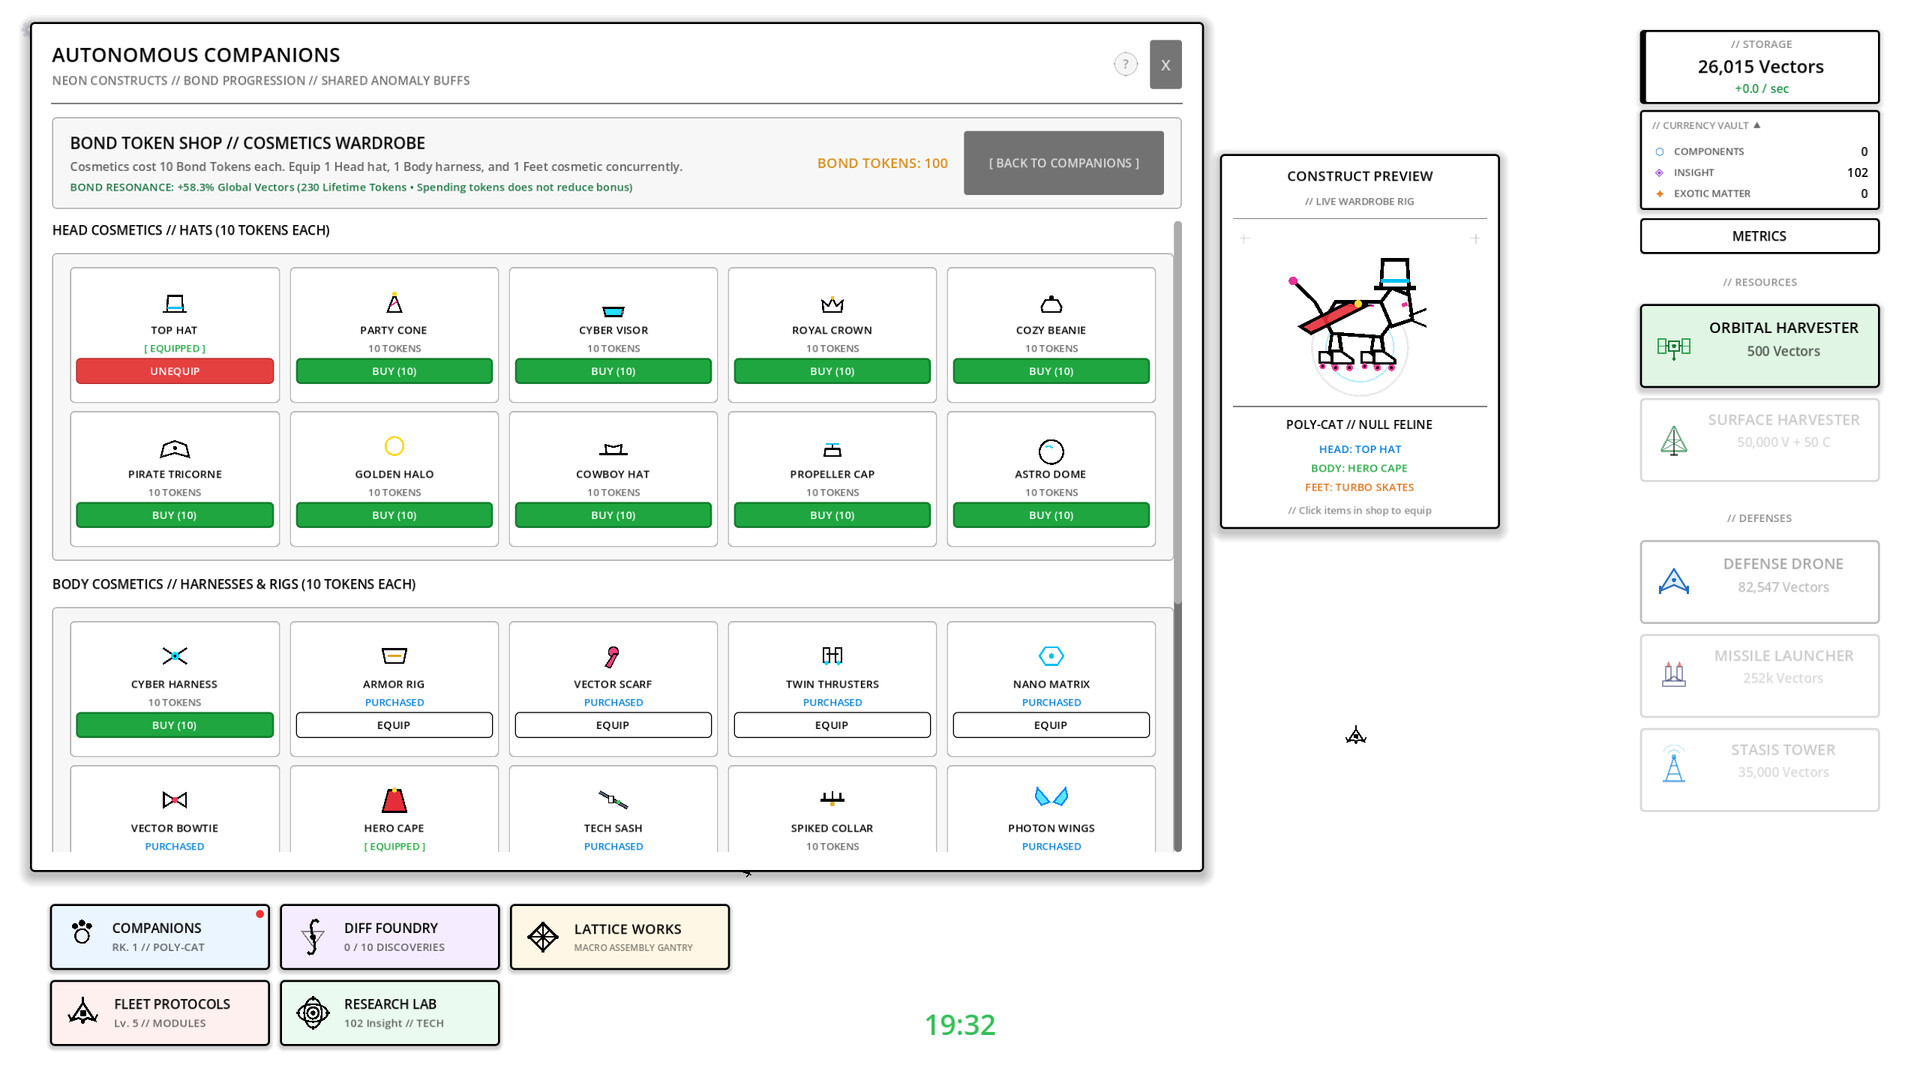Image resolution: width=1920 pixels, height=1080 pixels.
Task: Select the Photon Wings icon
Action: point(1051,796)
